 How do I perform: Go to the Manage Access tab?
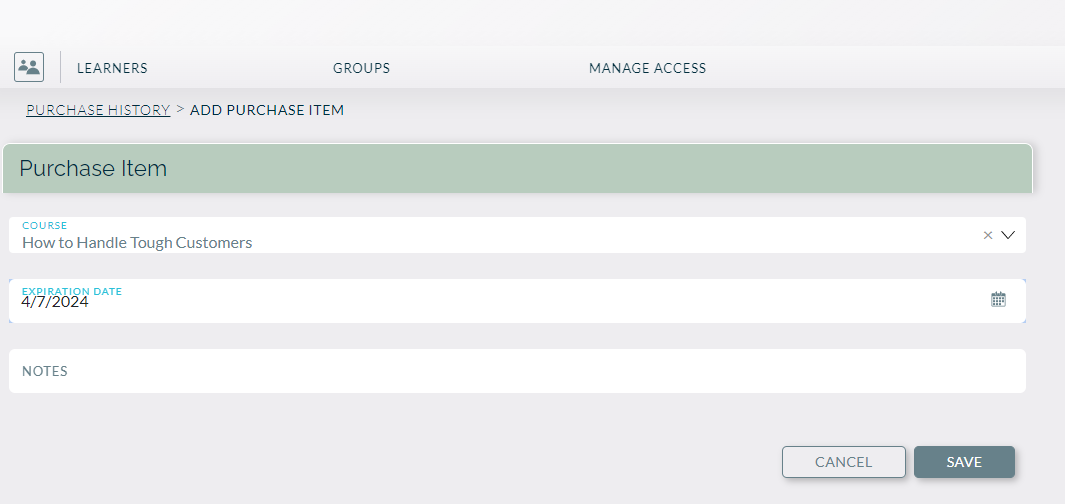[647, 68]
